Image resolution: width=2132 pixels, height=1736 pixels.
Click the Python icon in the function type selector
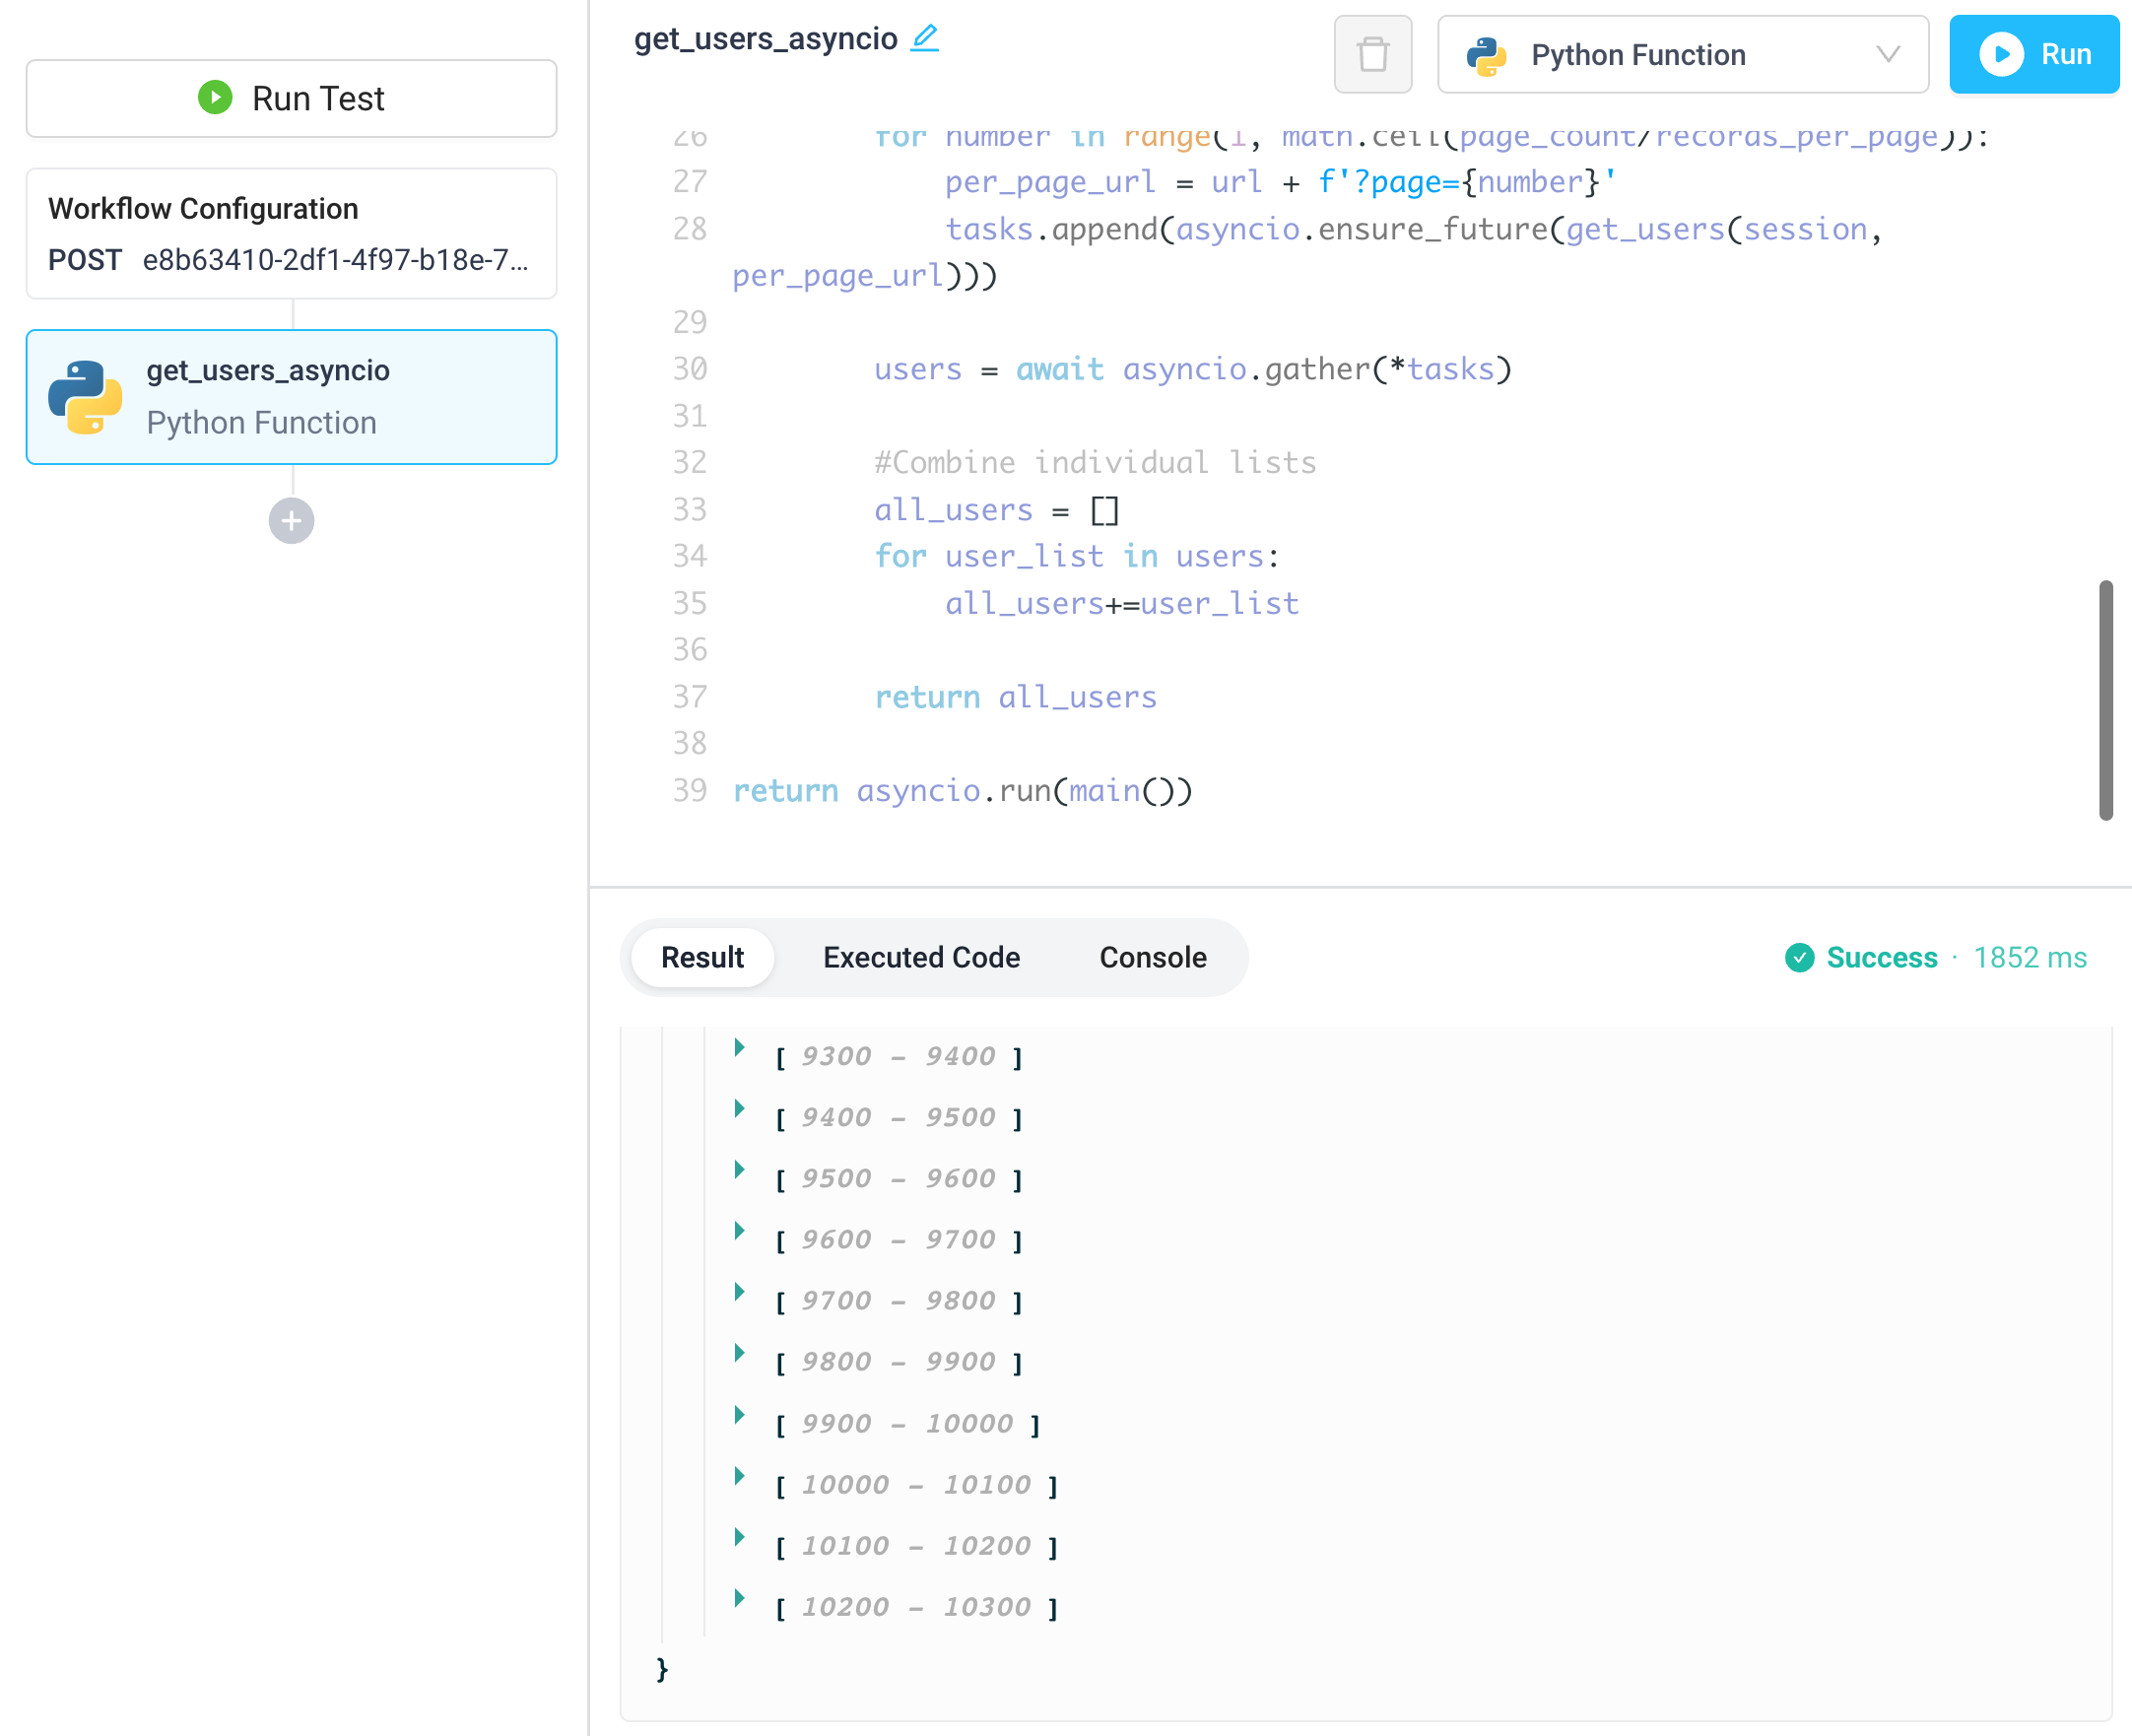tap(1486, 55)
